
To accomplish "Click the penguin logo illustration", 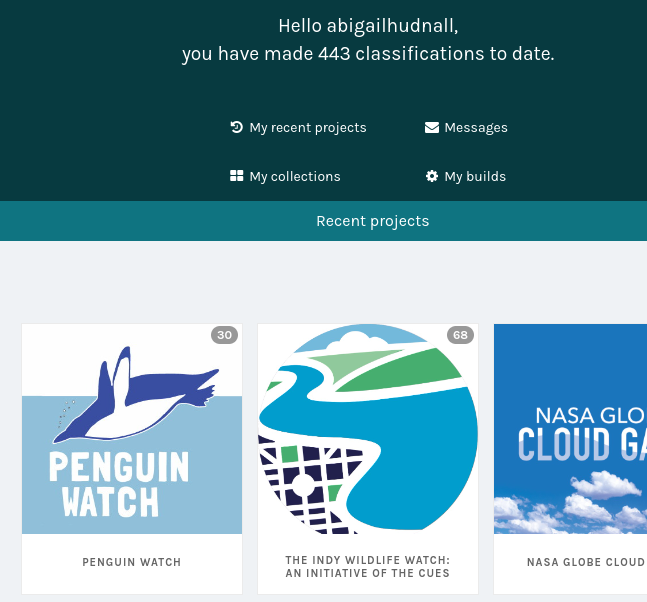I will point(136,395).
